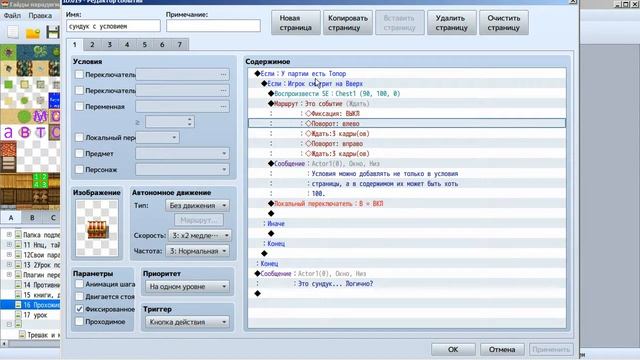Click the New project icon in main toolbar
The width and height of the screenshot is (640, 360).
[x=12, y=32]
